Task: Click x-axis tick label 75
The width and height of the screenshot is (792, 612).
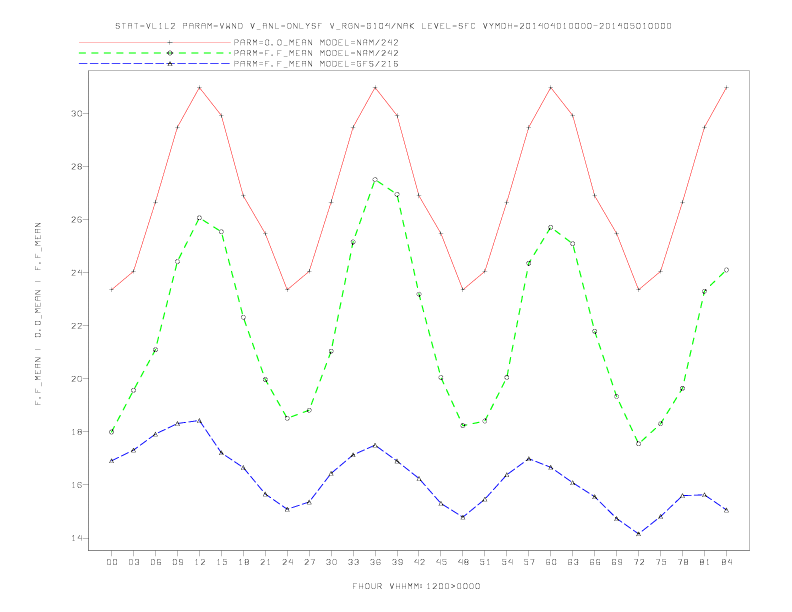Action: click(x=661, y=562)
